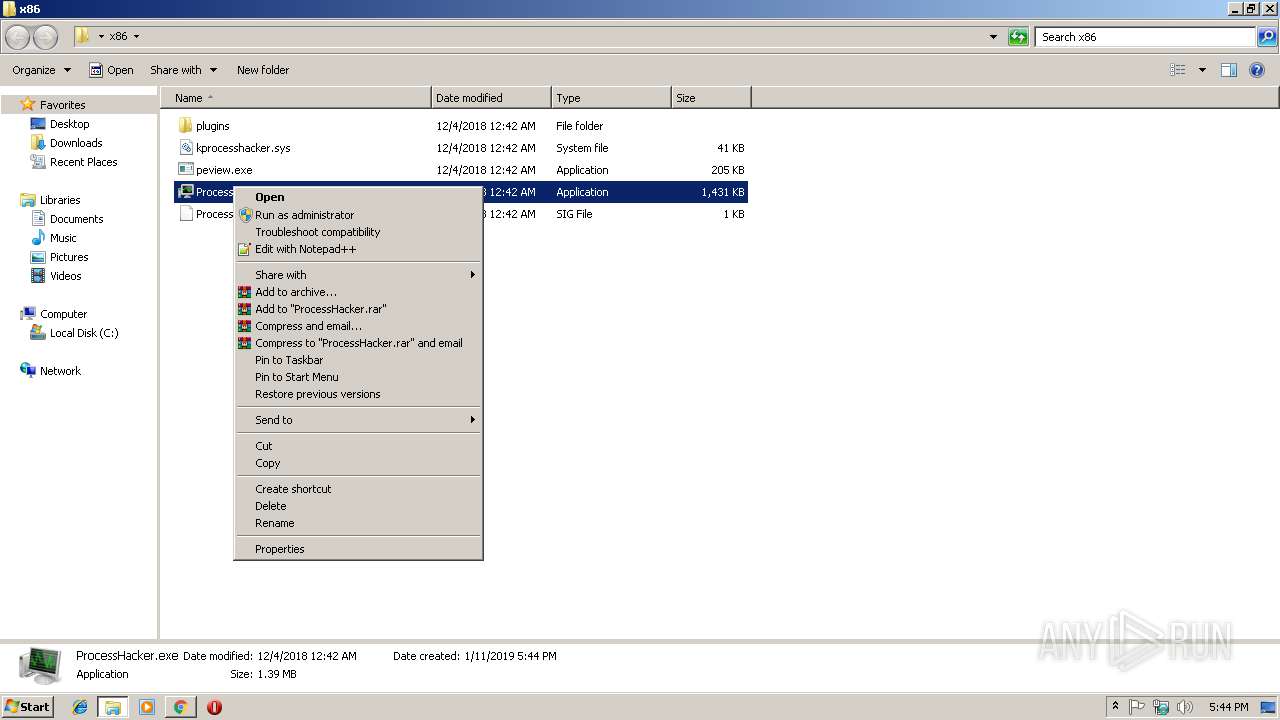Click the volume speaker tray icon
Viewport: 1280px width, 720px height.
(x=1185, y=707)
